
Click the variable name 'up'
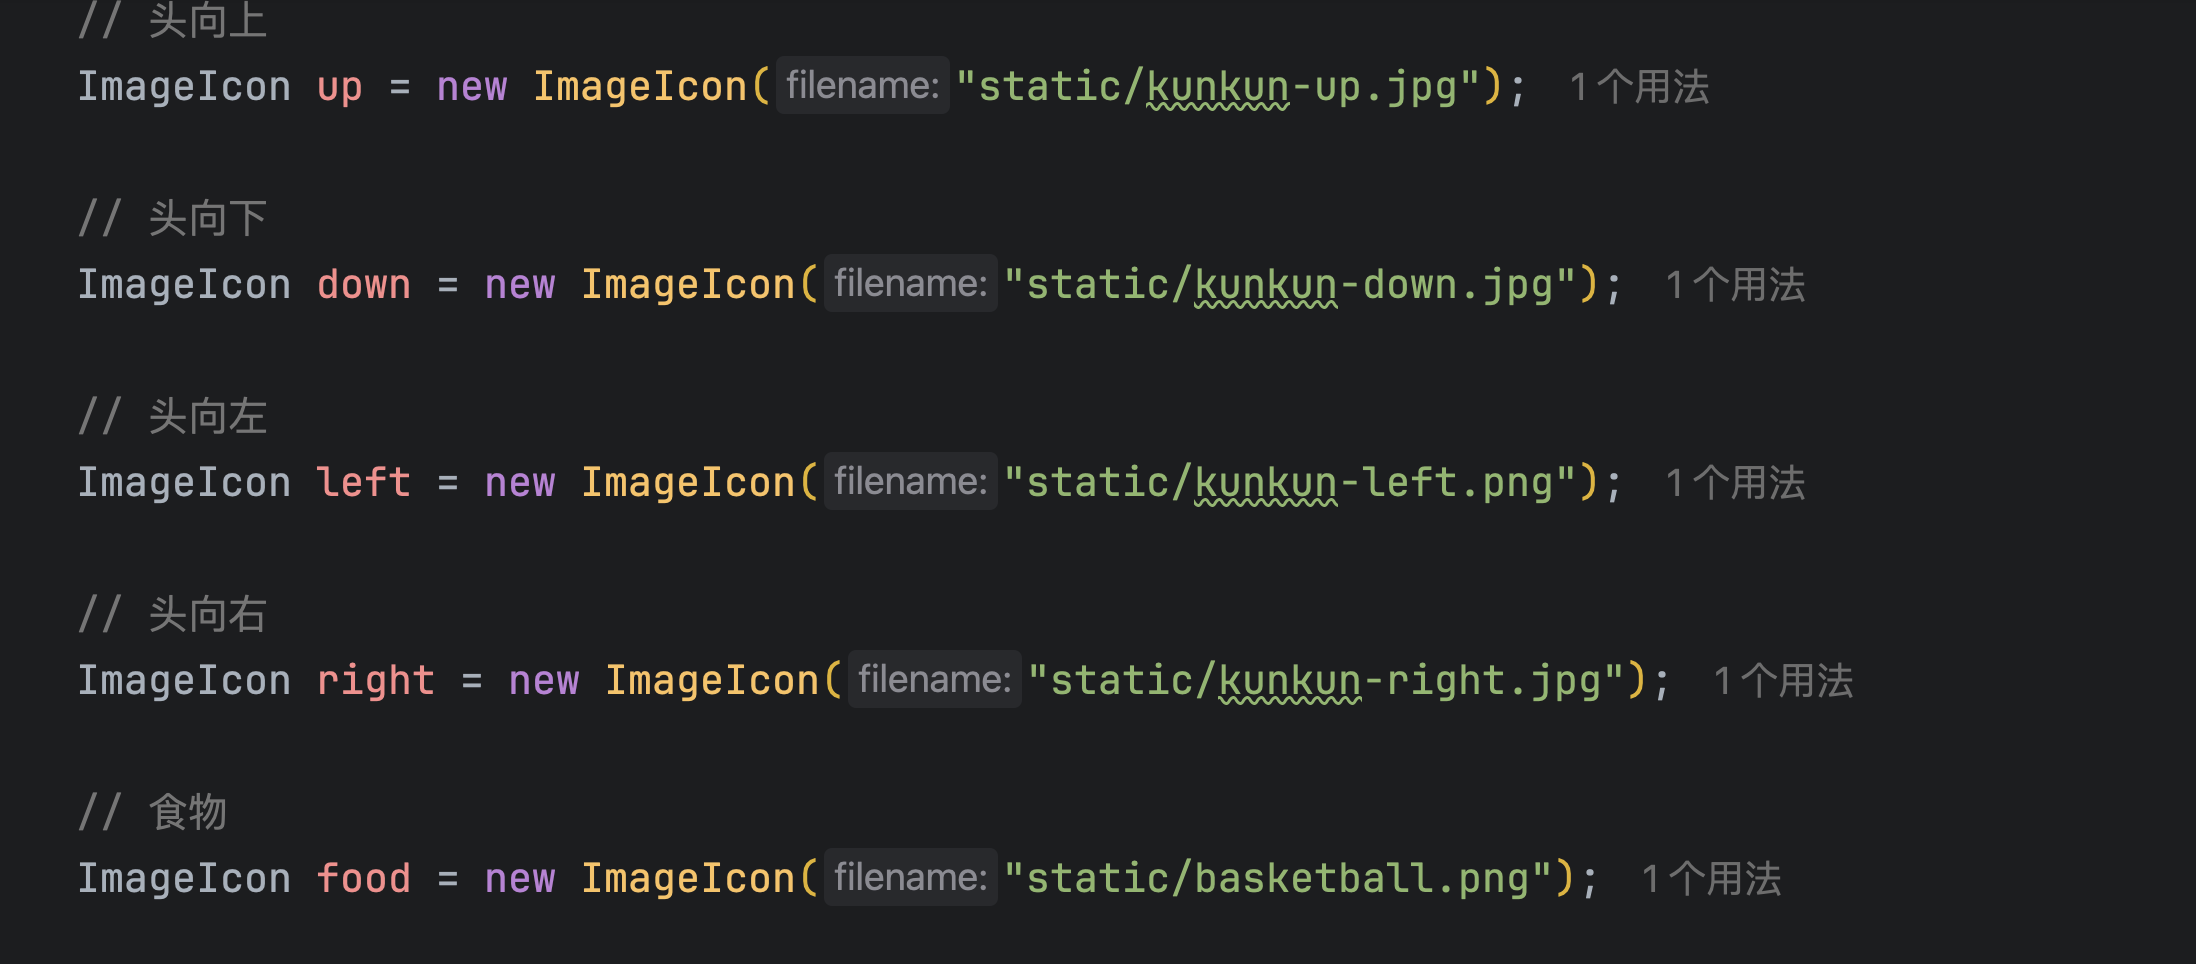[339, 87]
